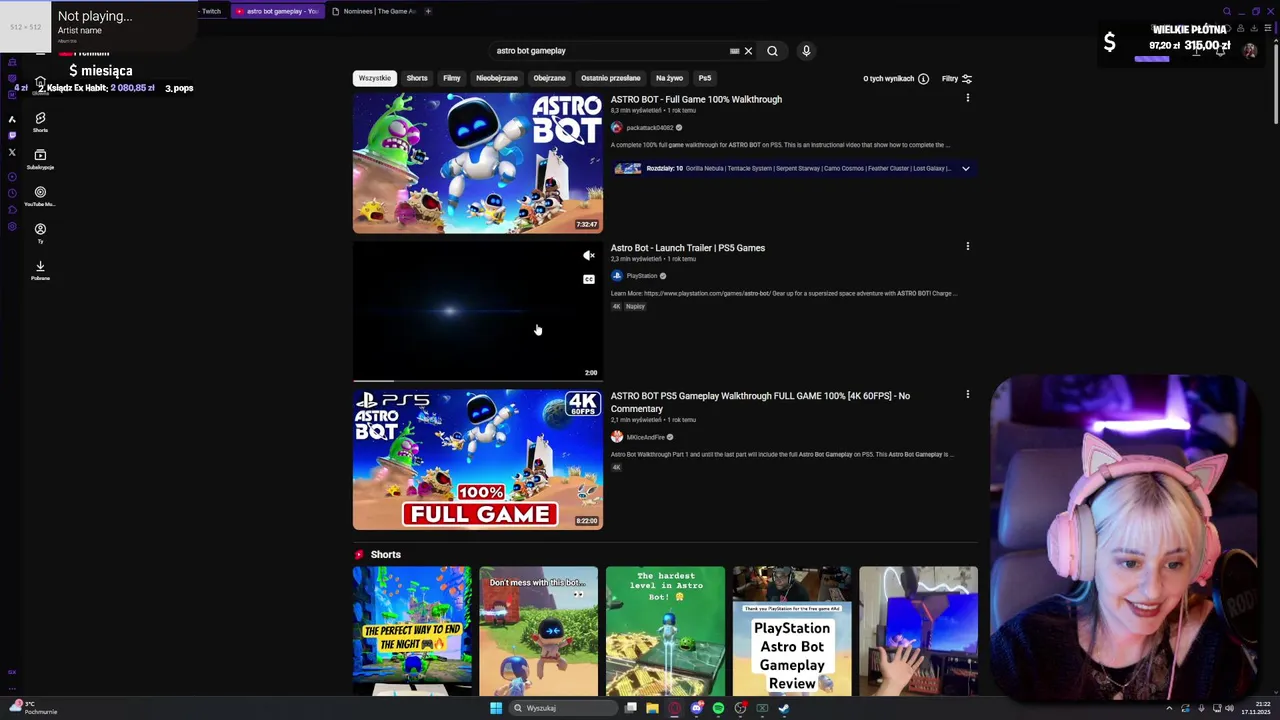Select the Ostatnio przesłane filter chip

click(x=611, y=78)
